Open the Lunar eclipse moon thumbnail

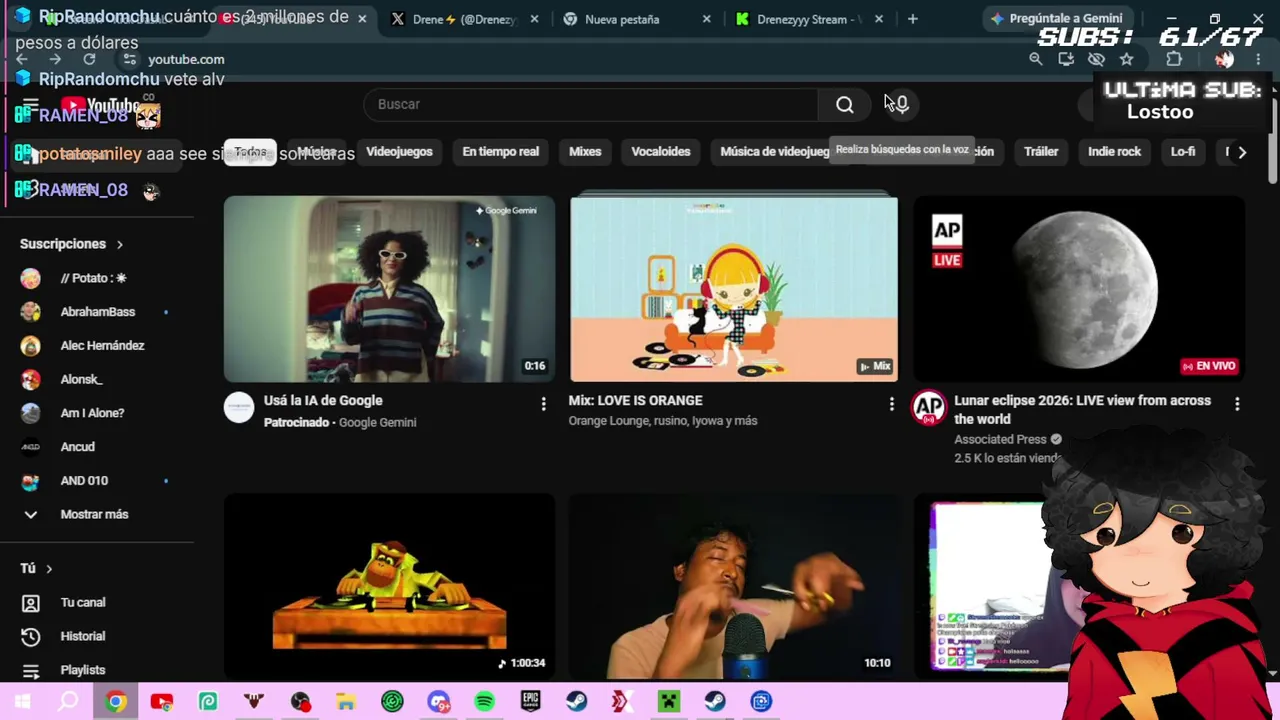[x=1079, y=290]
